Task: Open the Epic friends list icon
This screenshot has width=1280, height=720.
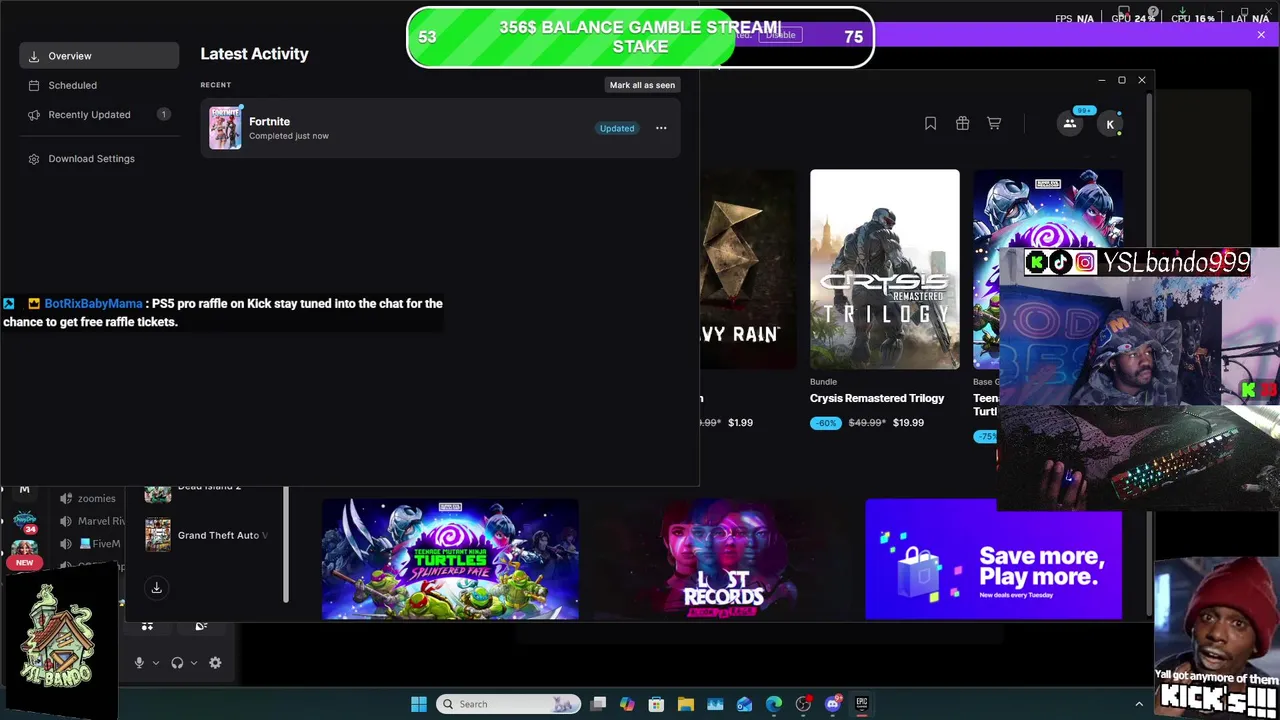Action: click(1069, 124)
